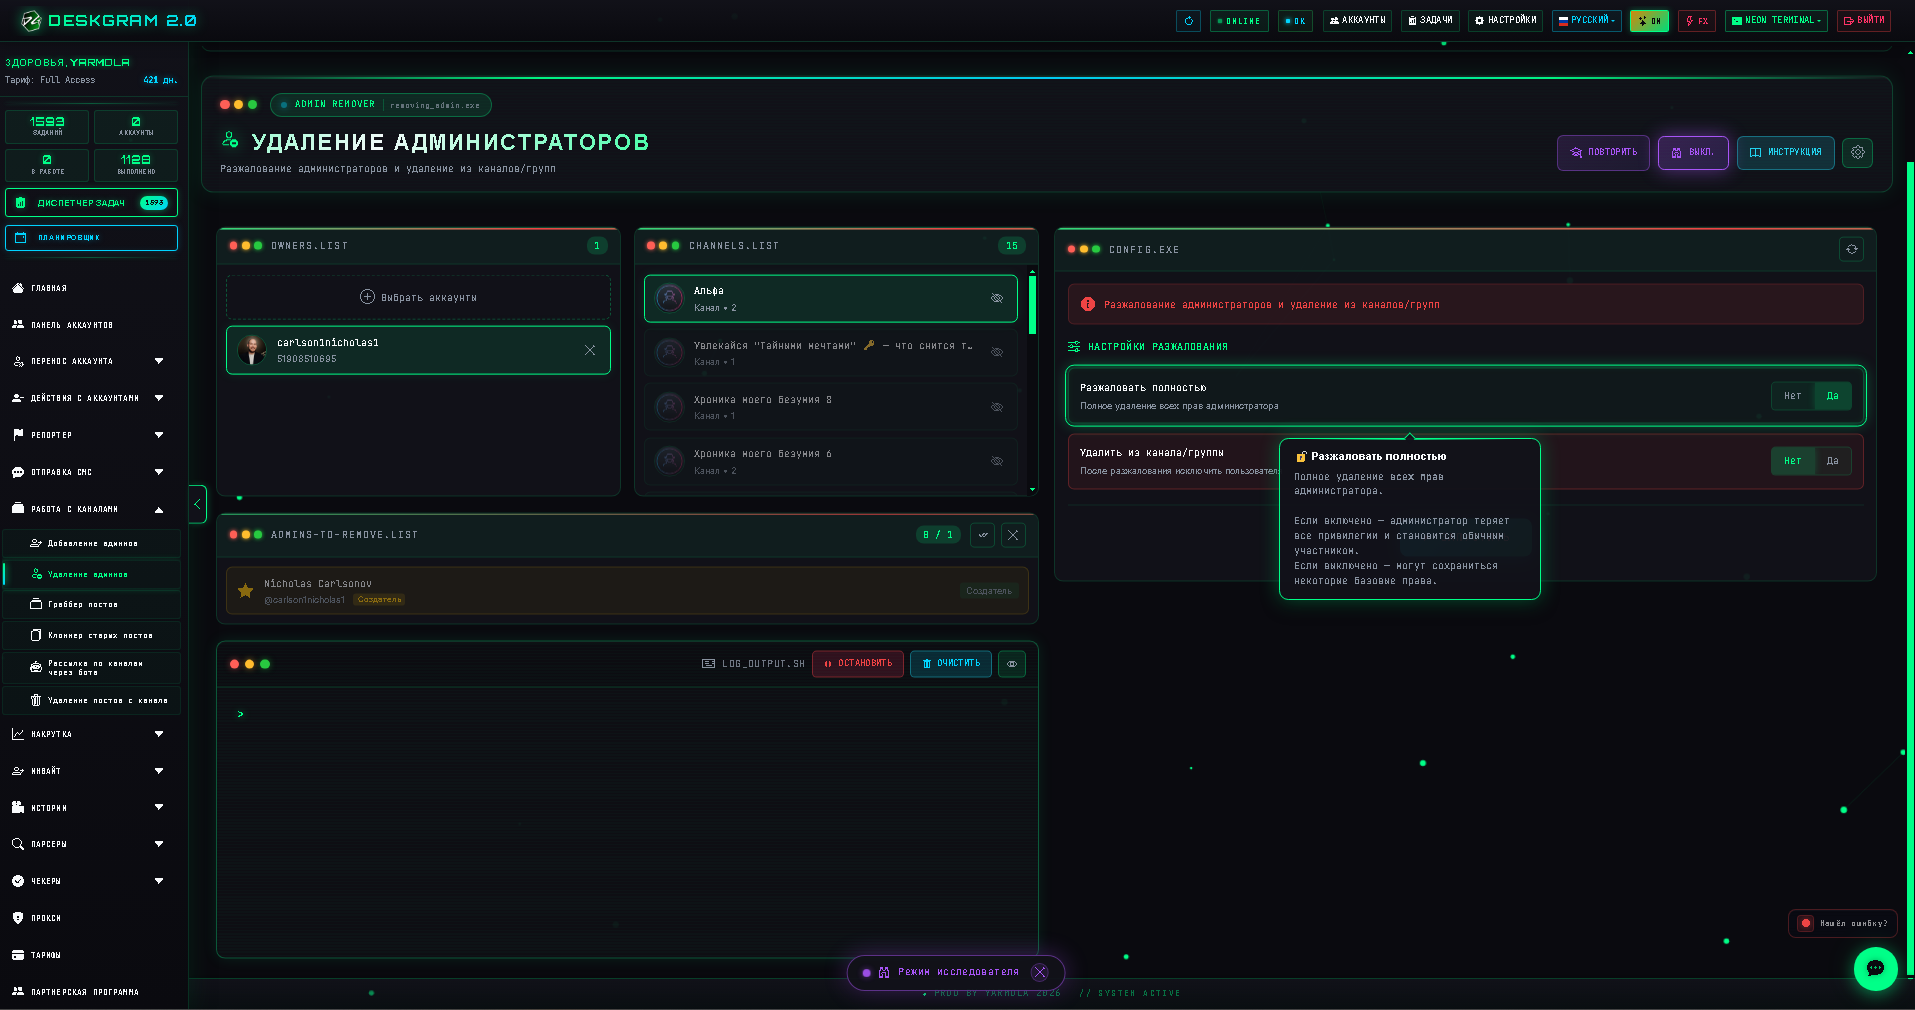The width and height of the screenshot is (1915, 1010).
Task: Set Удалить из канала/группы to Да
Action: 1832,461
